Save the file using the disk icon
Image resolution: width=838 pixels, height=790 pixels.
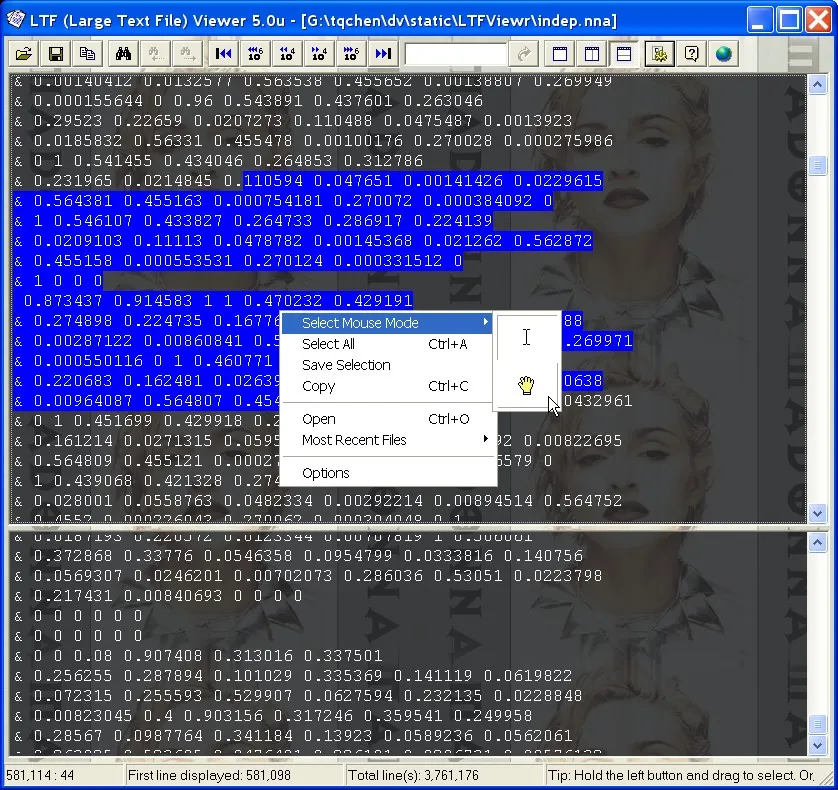56,54
